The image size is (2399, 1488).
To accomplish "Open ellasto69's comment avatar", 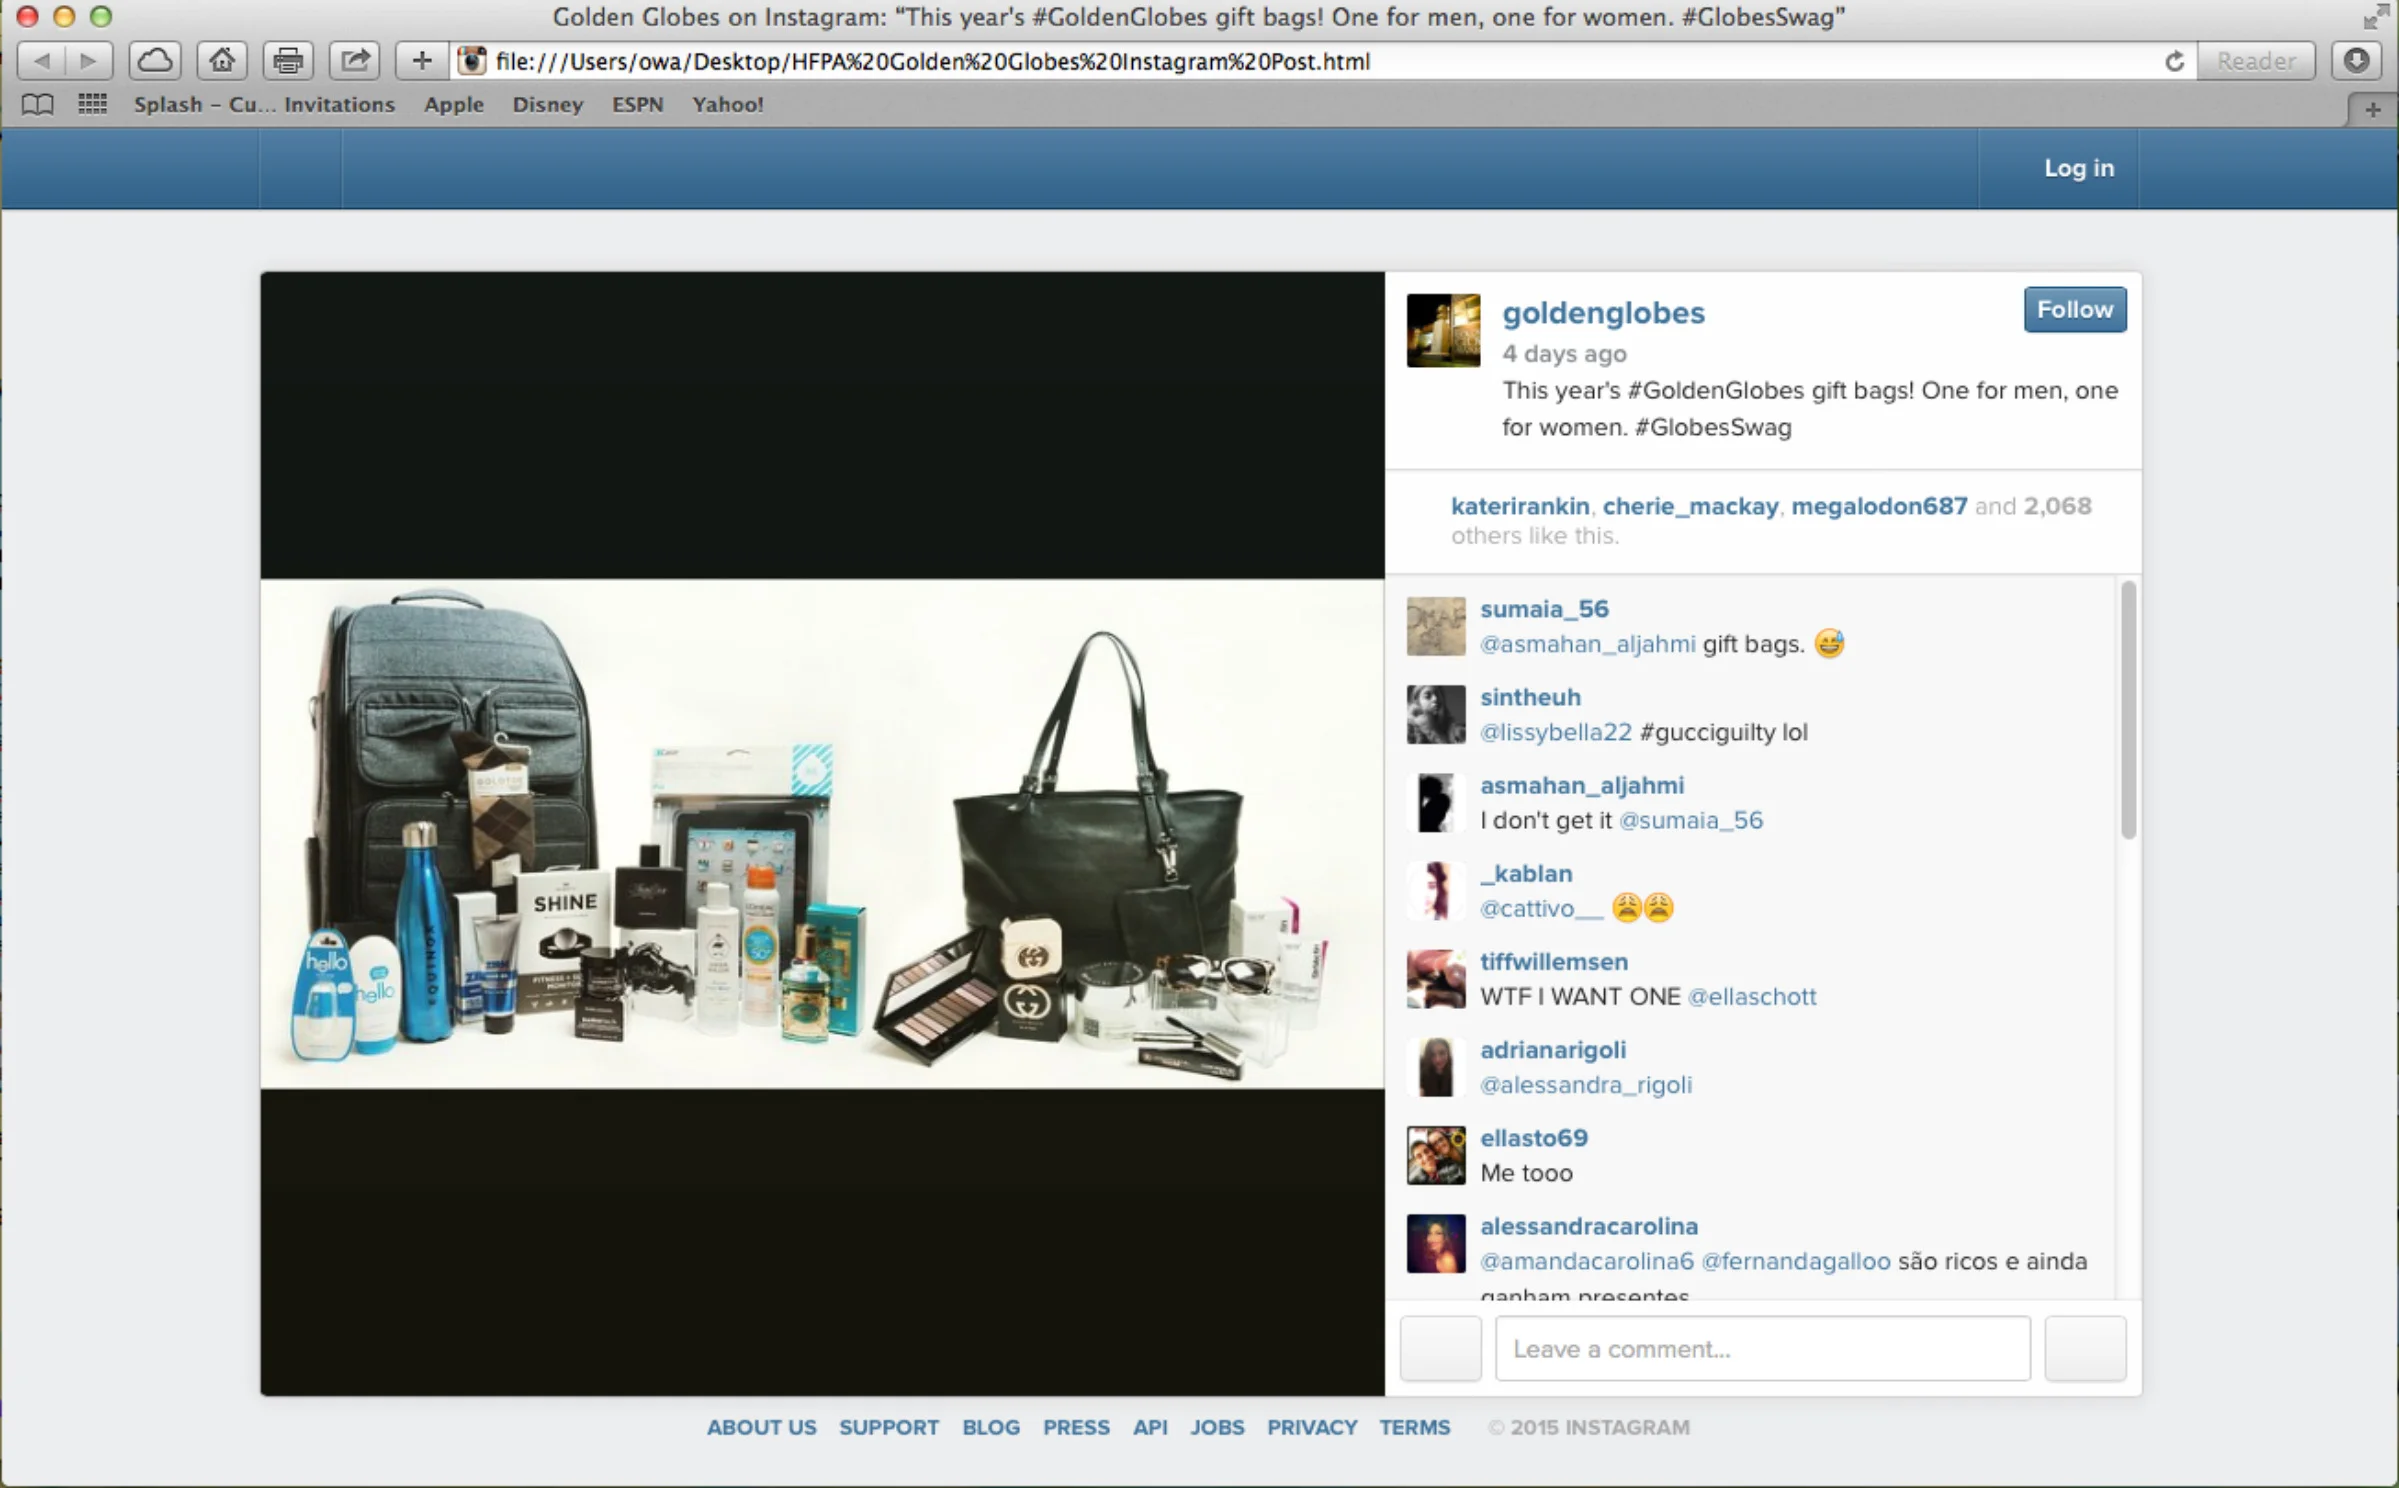I will click(x=1436, y=1155).
